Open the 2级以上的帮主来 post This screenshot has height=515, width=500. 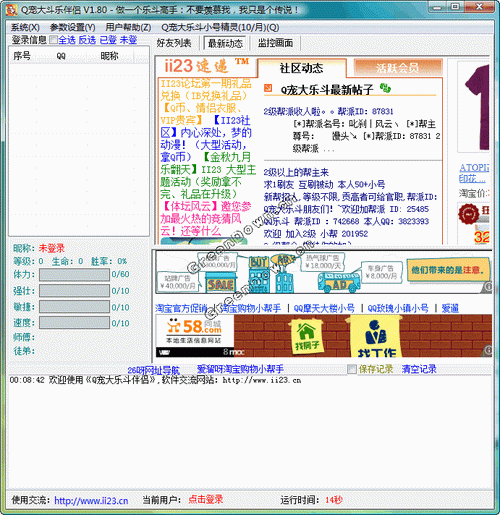point(296,172)
